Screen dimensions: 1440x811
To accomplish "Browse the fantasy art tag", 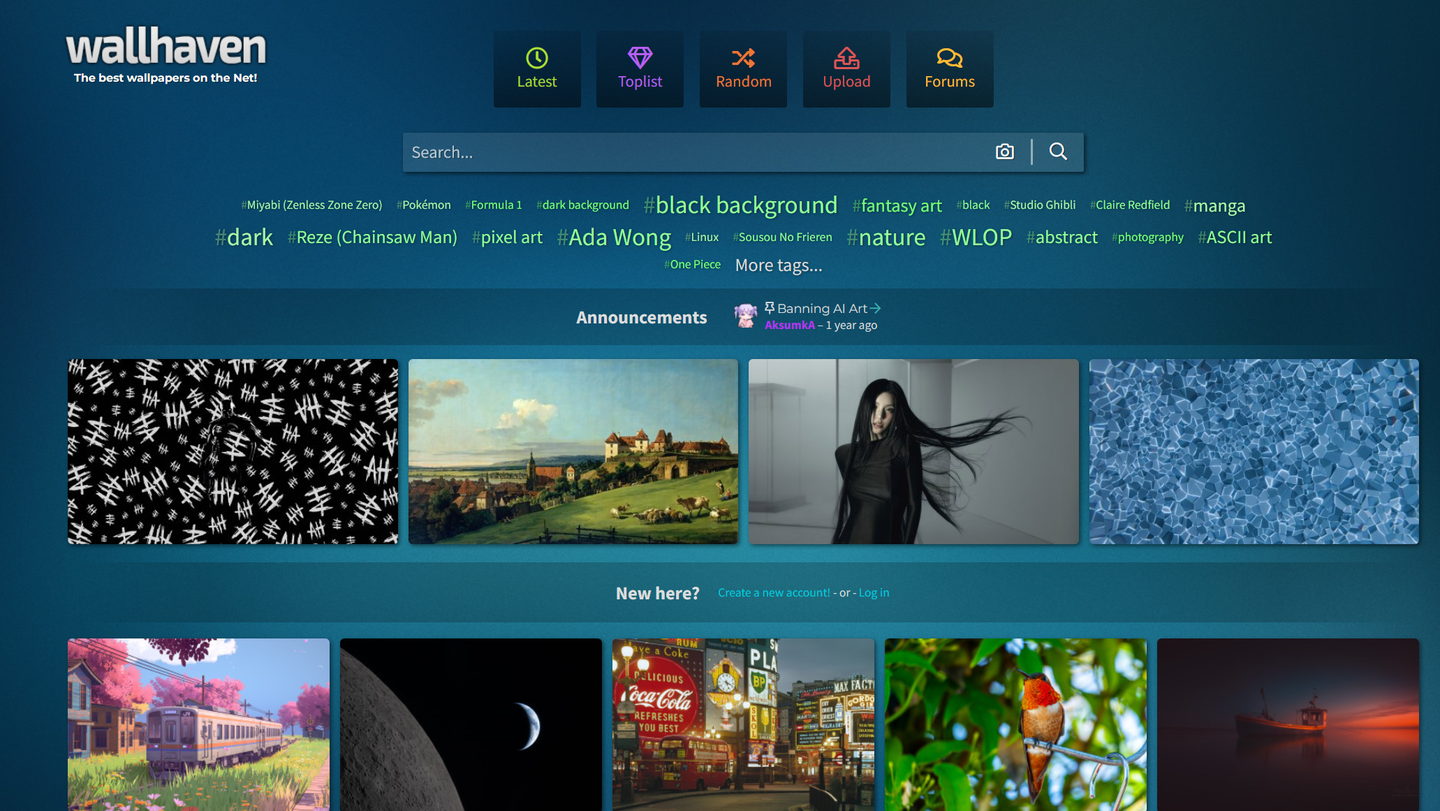I will [897, 205].
